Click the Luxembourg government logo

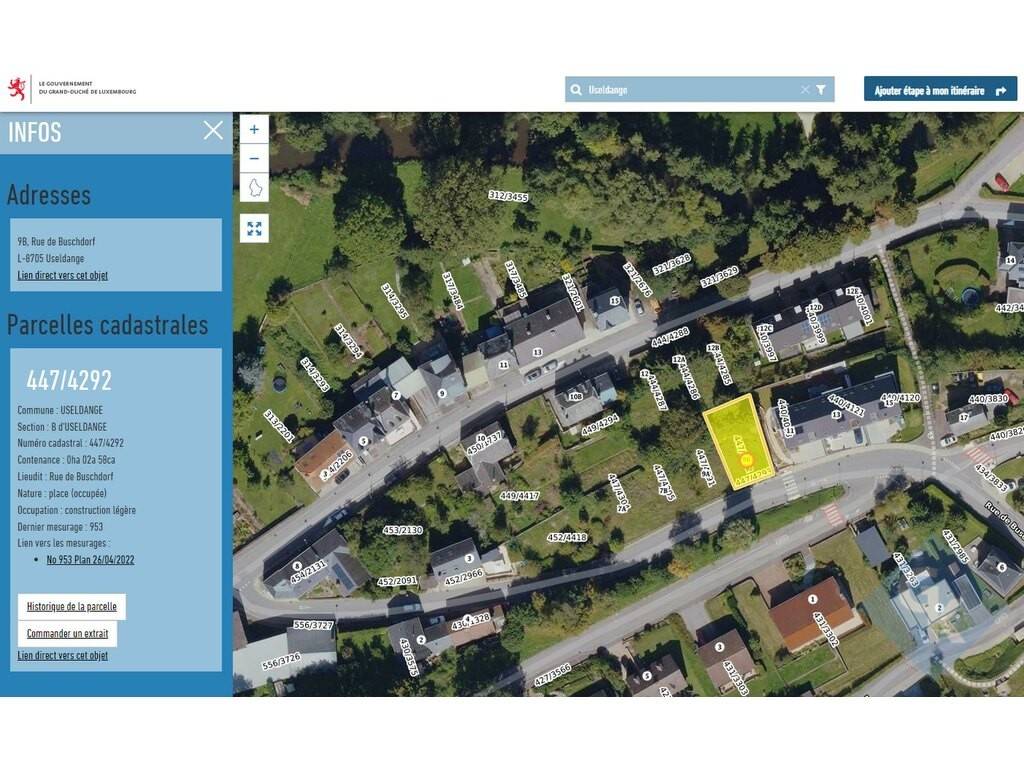72,89
